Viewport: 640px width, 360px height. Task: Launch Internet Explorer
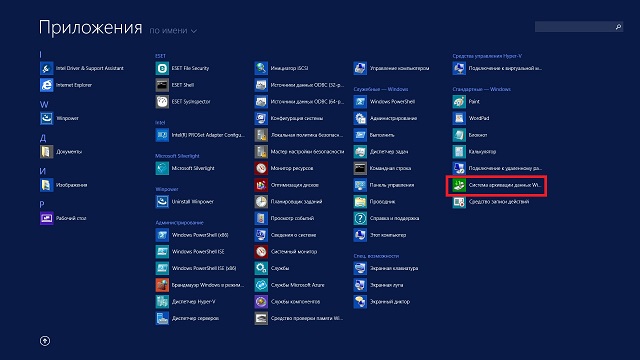66,85
